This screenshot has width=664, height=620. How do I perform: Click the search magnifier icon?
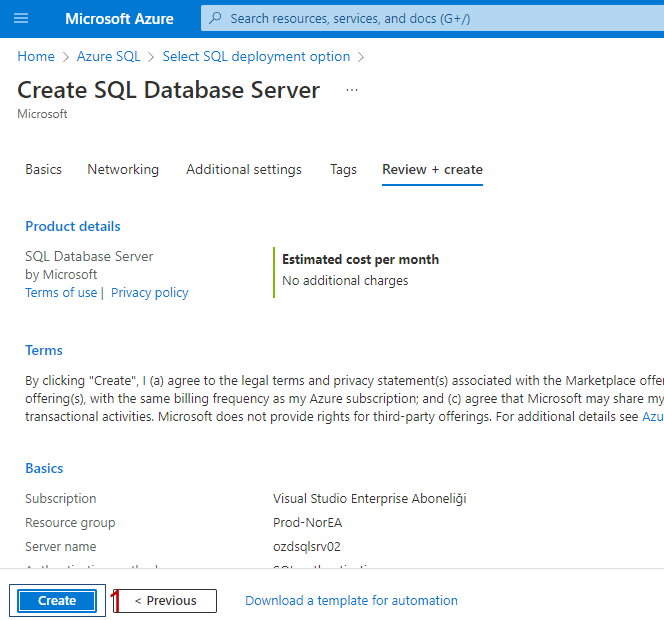[x=216, y=18]
